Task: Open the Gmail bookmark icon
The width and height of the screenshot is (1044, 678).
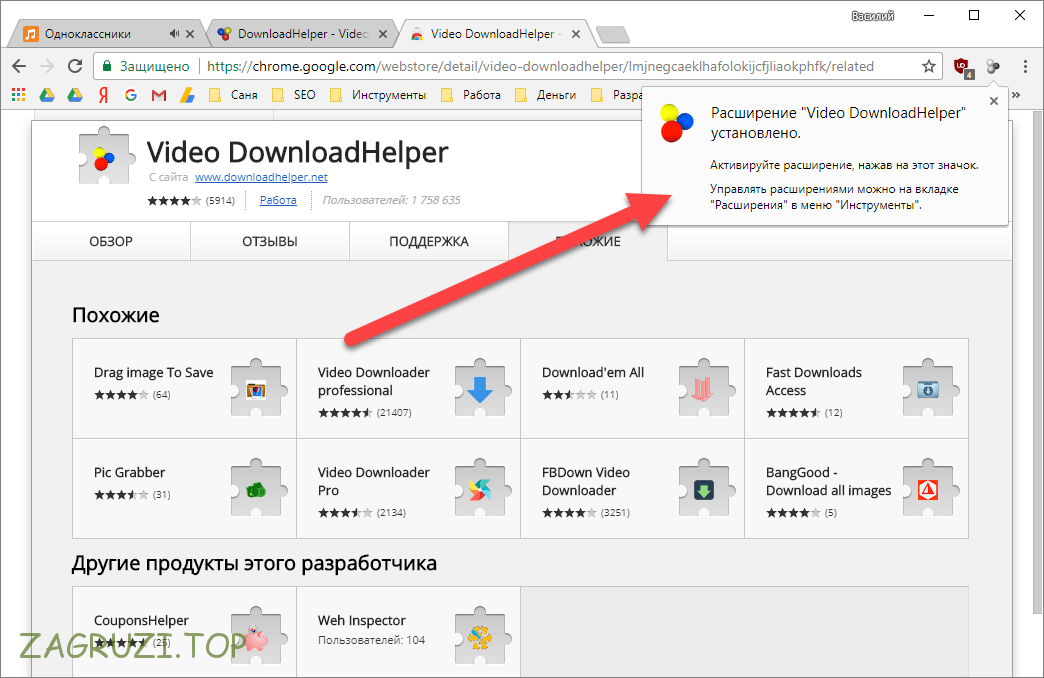Action: (158, 95)
